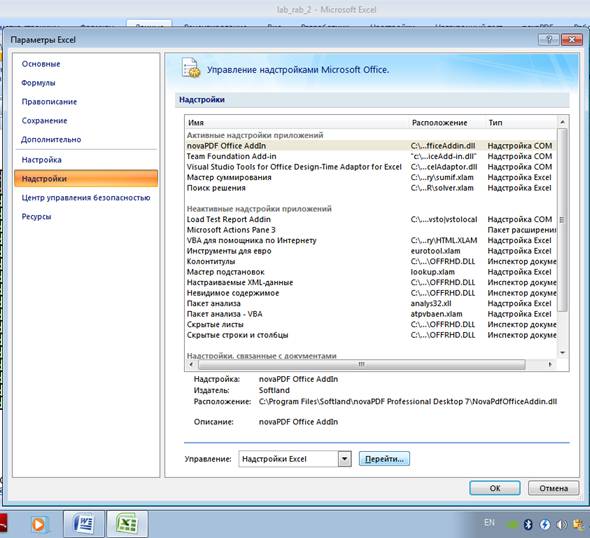The width and height of the screenshot is (590, 538).
Task: Sort add-ins by Имя column header
Action: [196, 123]
